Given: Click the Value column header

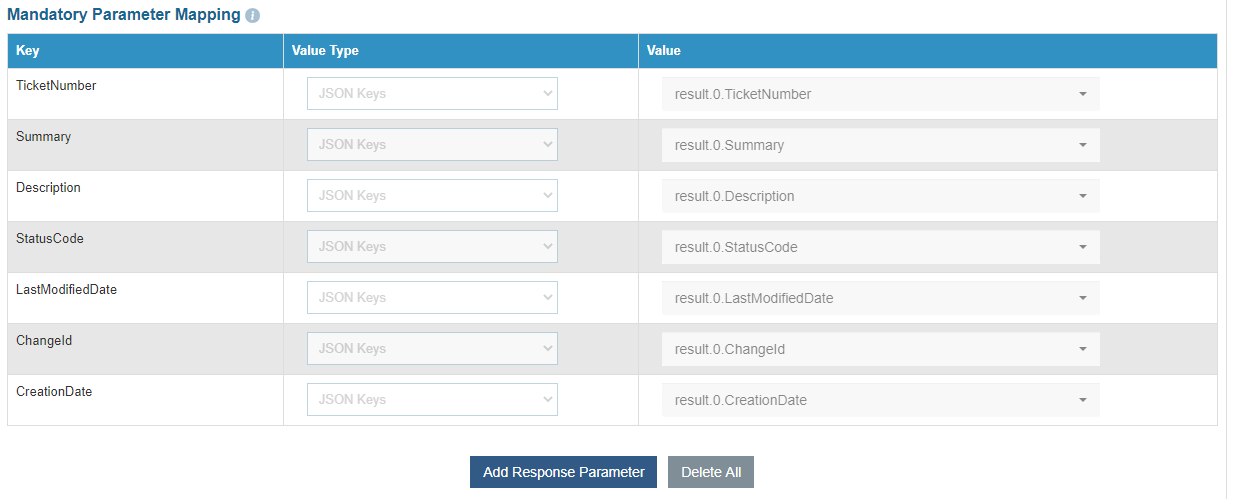Looking at the screenshot, I should pyautogui.click(x=664, y=51).
